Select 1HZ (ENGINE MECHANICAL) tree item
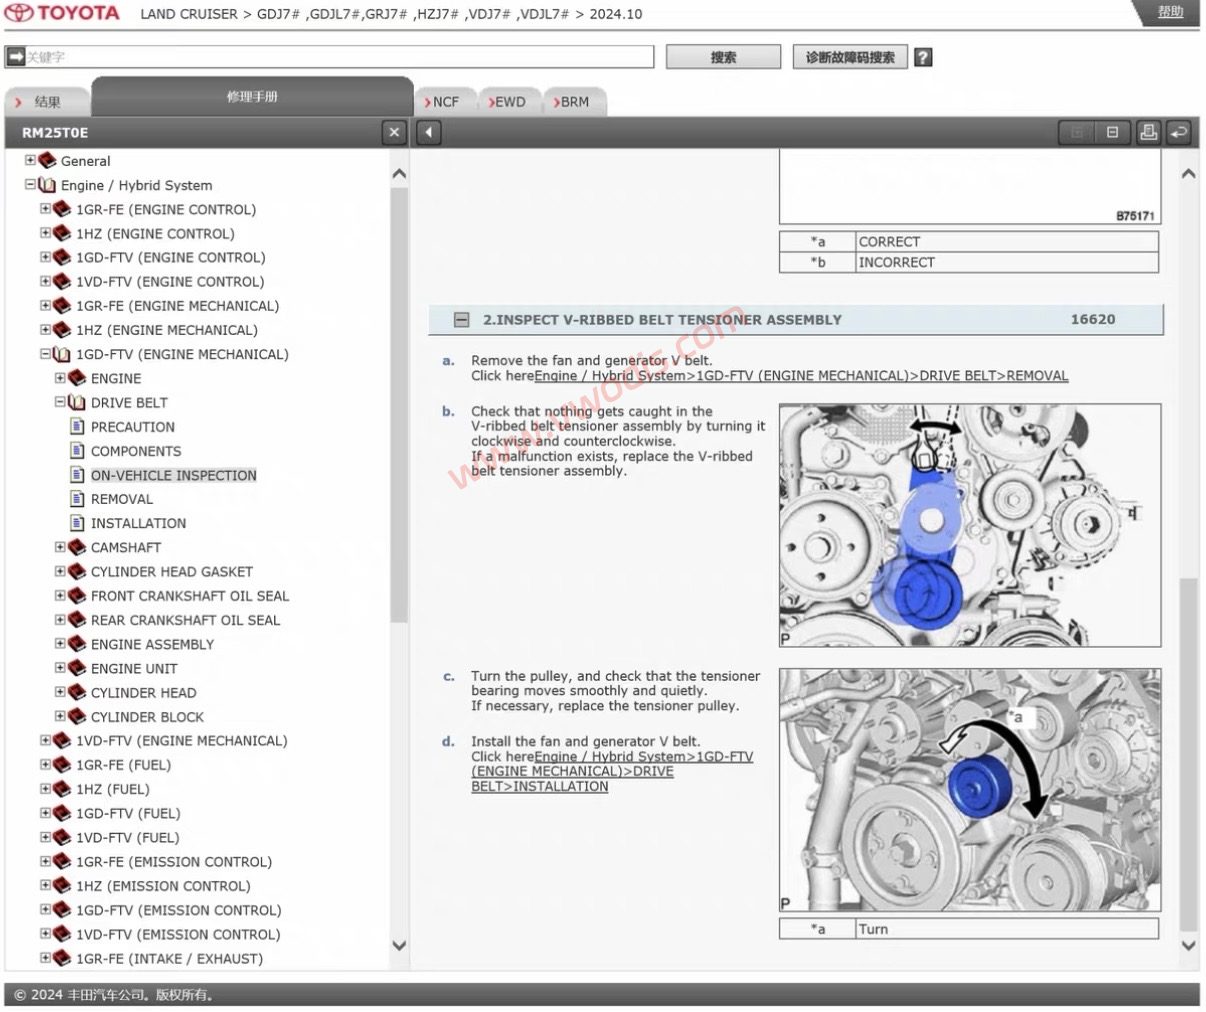The width and height of the screenshot is (1206, 1012). click(167, 330)
